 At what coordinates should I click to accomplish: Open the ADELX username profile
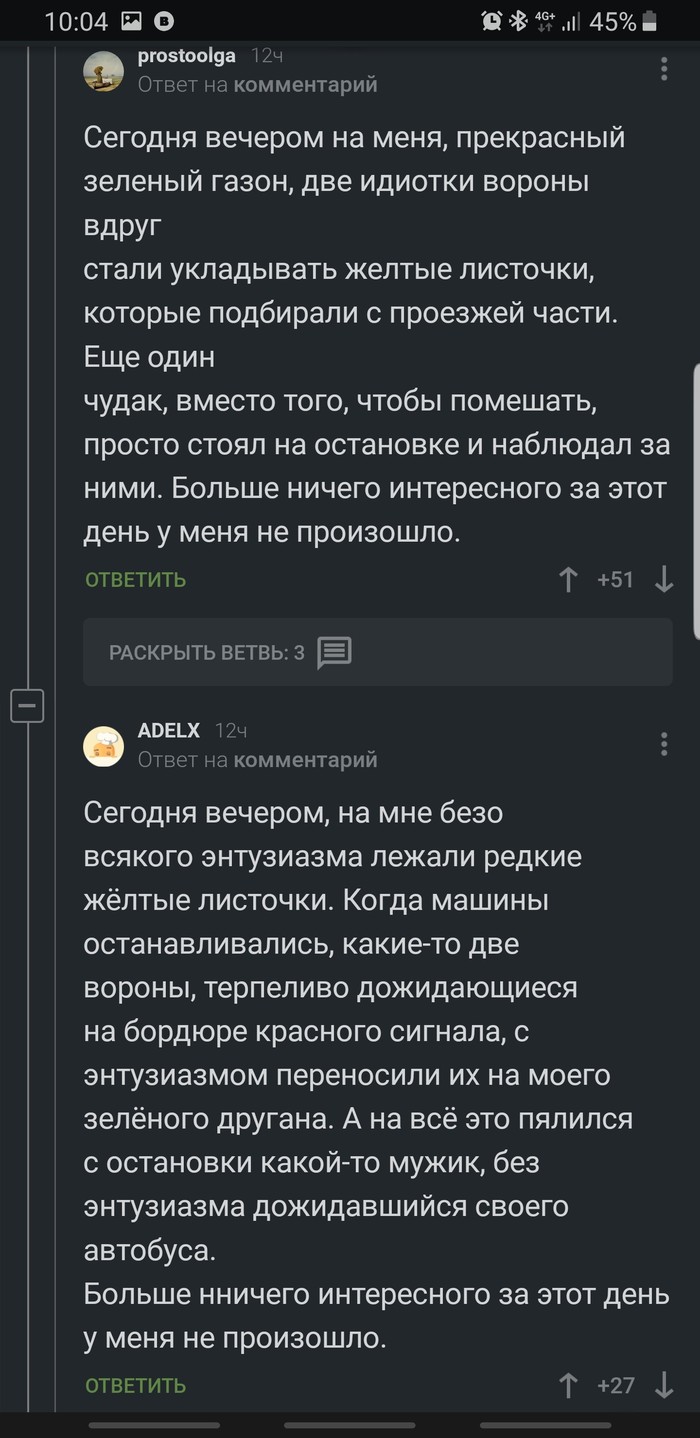pyautogui.click(x=168, y=731)
